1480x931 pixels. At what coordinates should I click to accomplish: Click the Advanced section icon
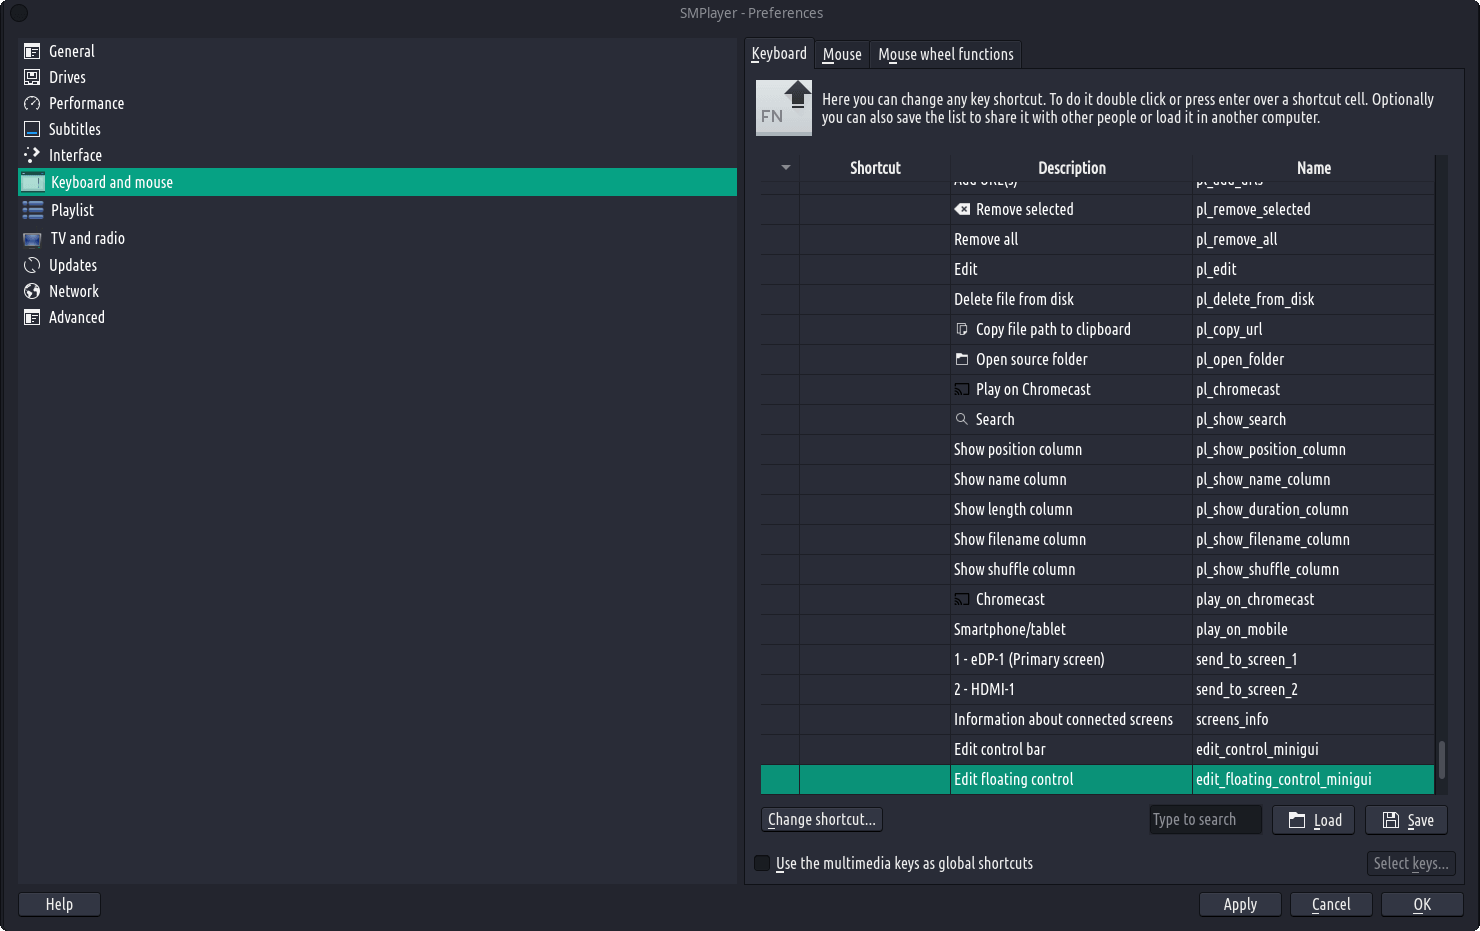click(x=32, y=317)
